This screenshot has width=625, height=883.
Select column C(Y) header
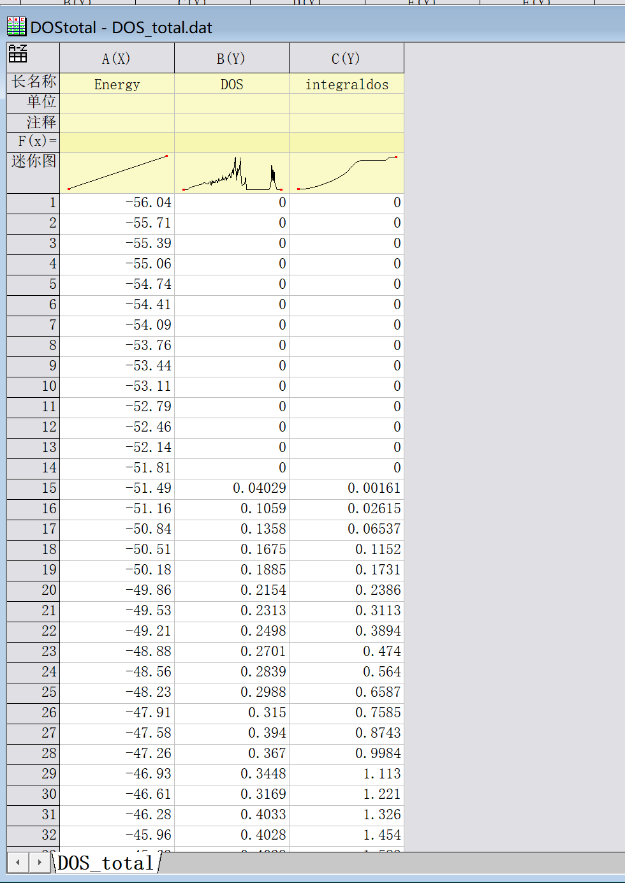tap(347, 58)
